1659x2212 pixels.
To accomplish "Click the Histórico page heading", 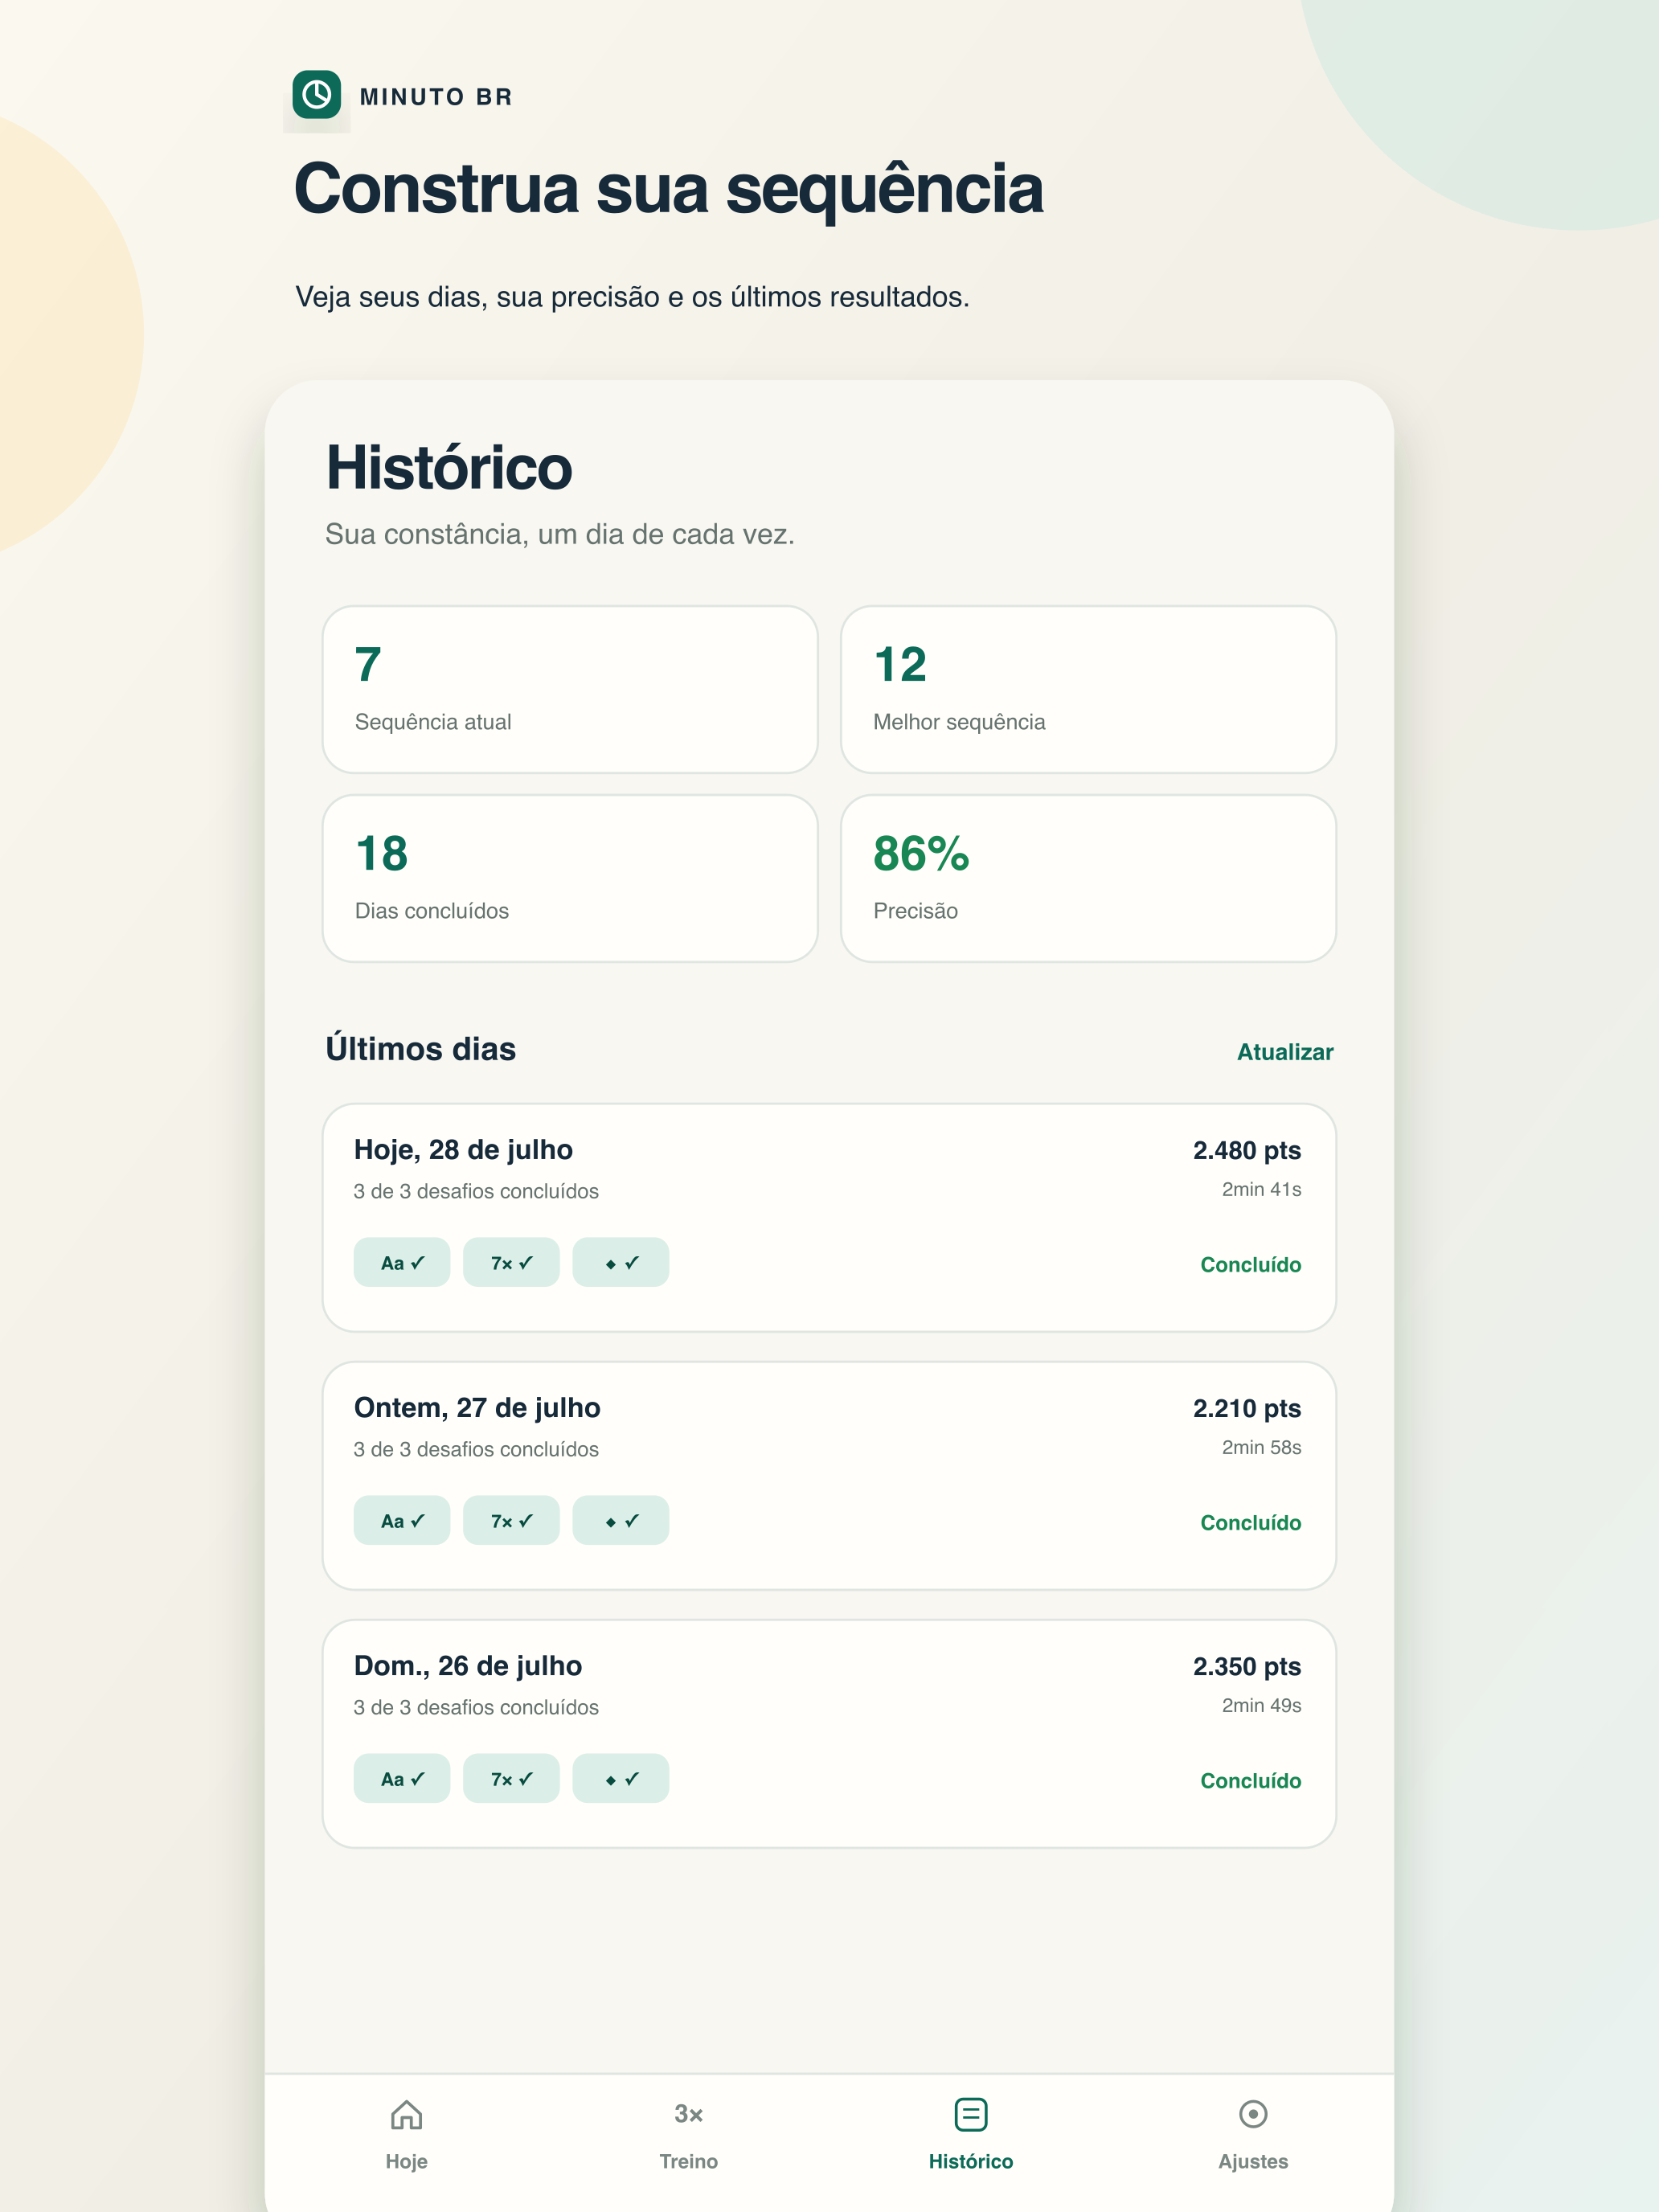I will (x=449, y=468).
